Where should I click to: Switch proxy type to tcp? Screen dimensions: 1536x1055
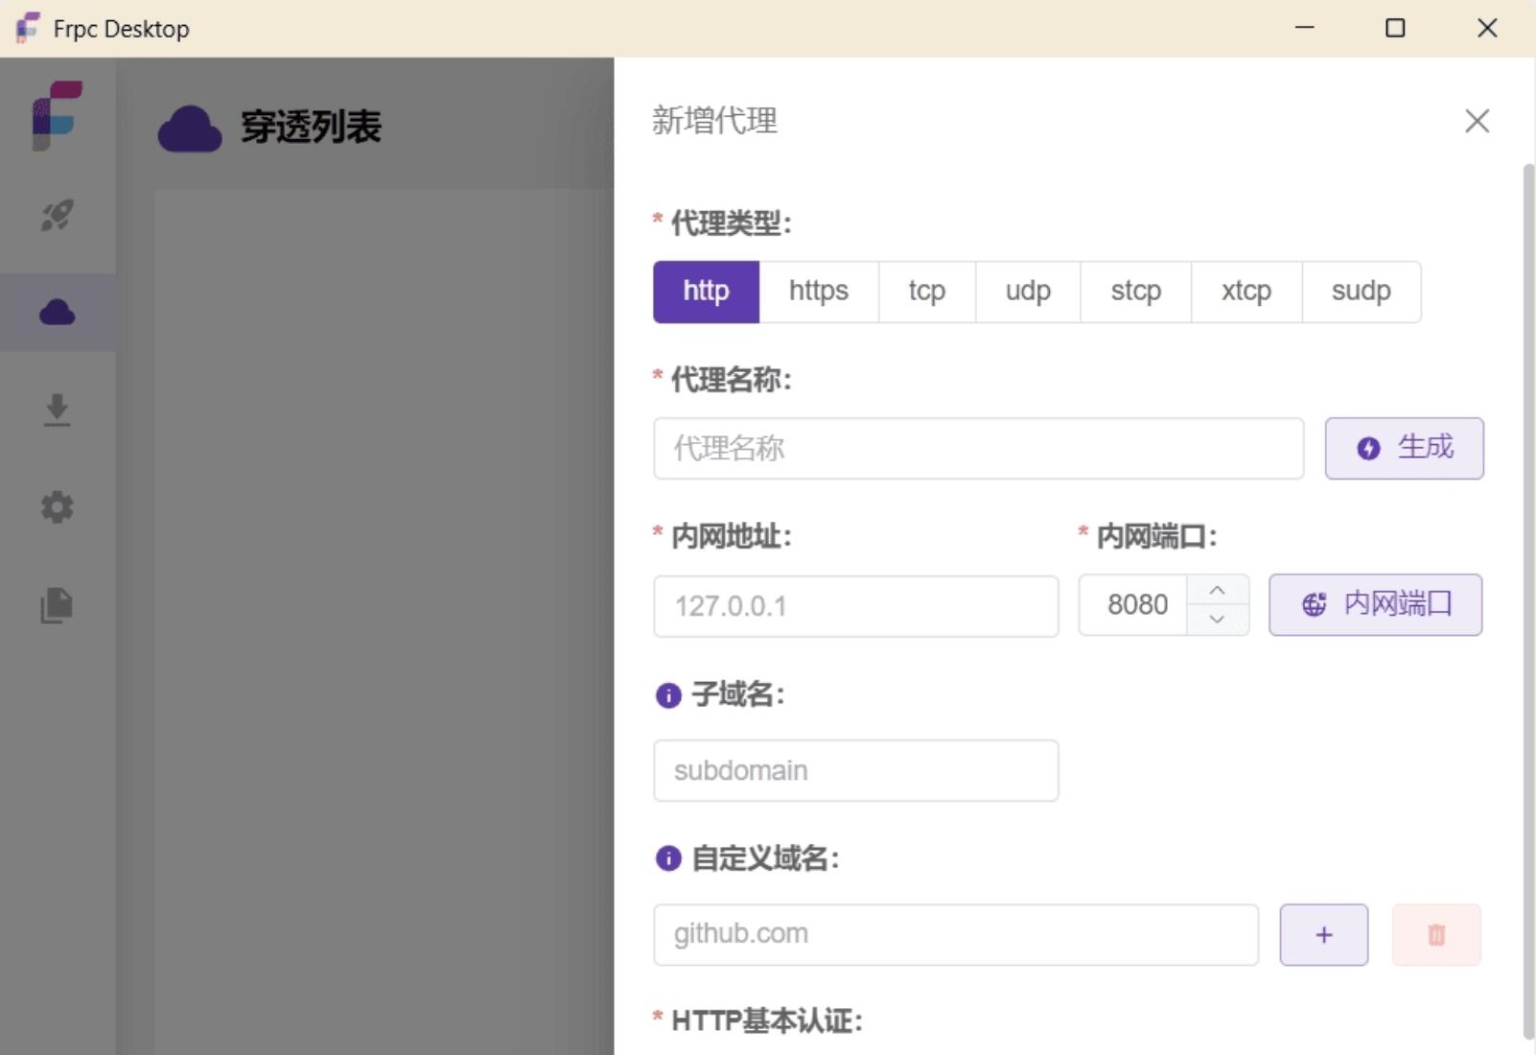(926, 291)
